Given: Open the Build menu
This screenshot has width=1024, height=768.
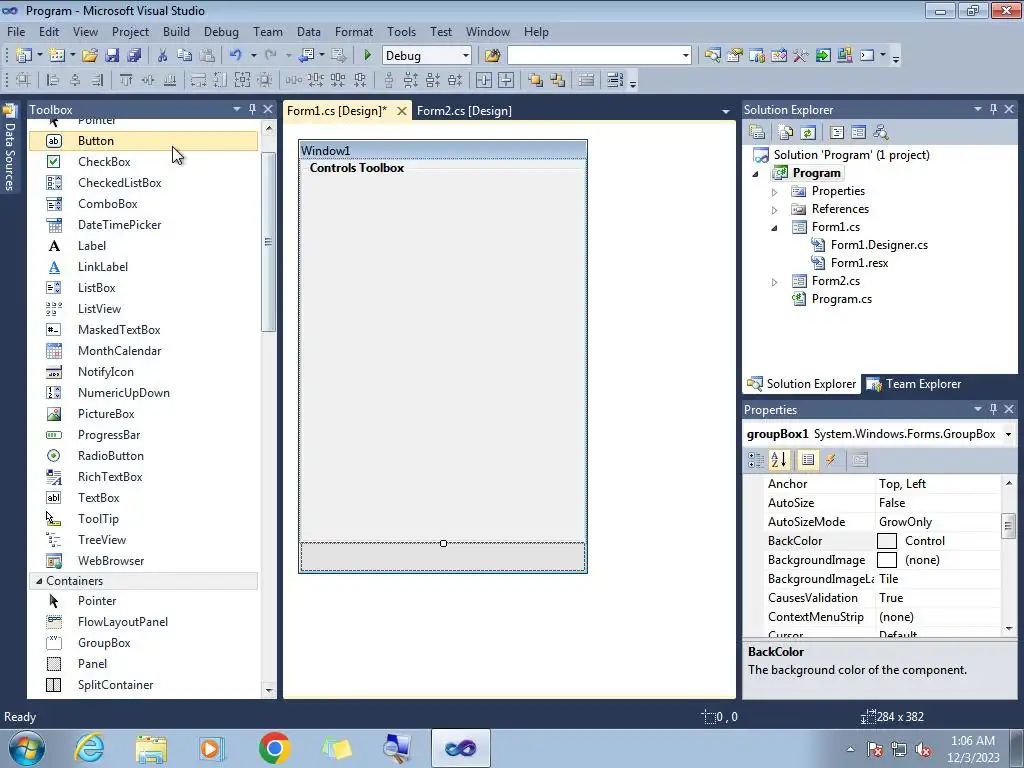Looking at the screenshot, I should 176,31.
